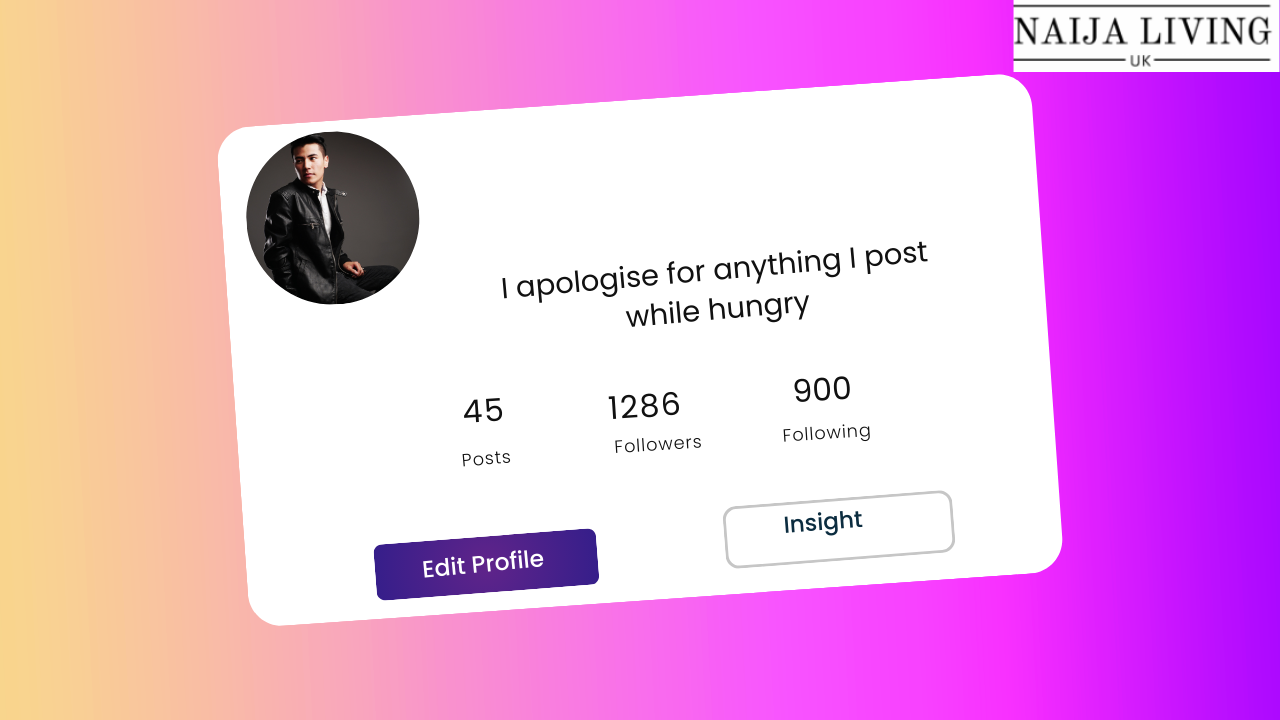
Task: Select the 1286 followers count
Action: (x=644, y=406)
